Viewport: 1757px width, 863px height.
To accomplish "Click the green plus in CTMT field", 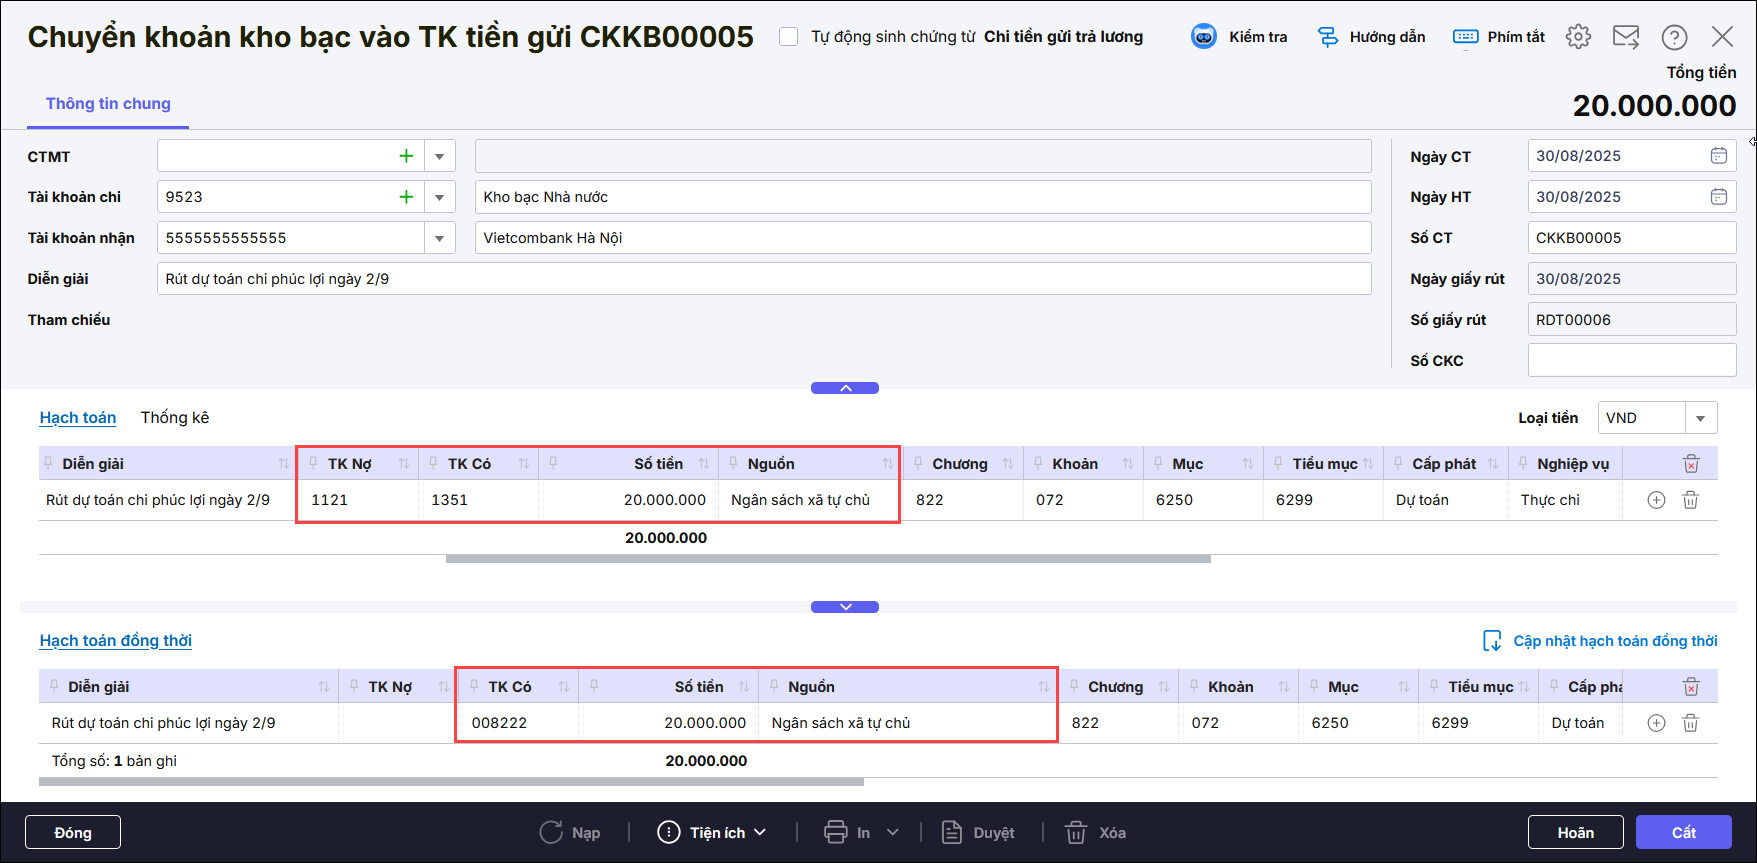I will pos(406,156).
